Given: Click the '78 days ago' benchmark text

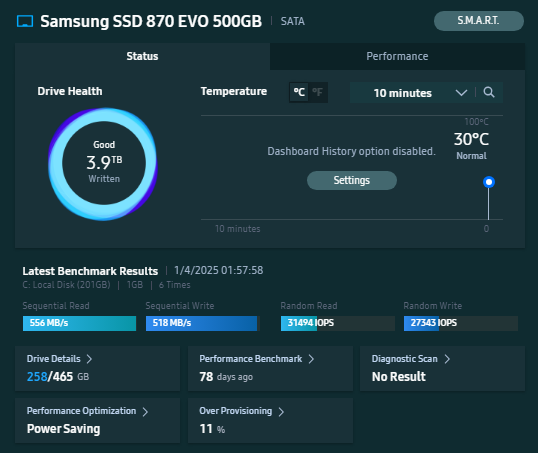Looking at the screenshot, I should tap(226, 377).
